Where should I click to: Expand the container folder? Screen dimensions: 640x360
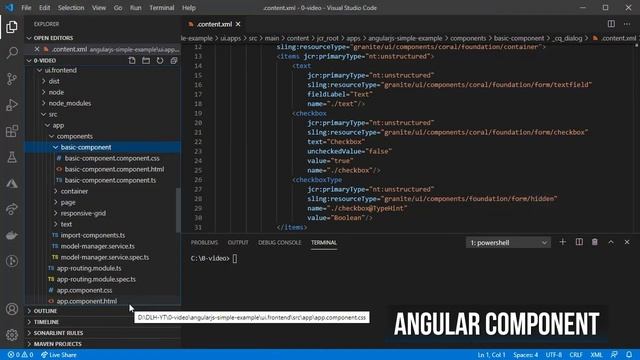pos(74,191)
